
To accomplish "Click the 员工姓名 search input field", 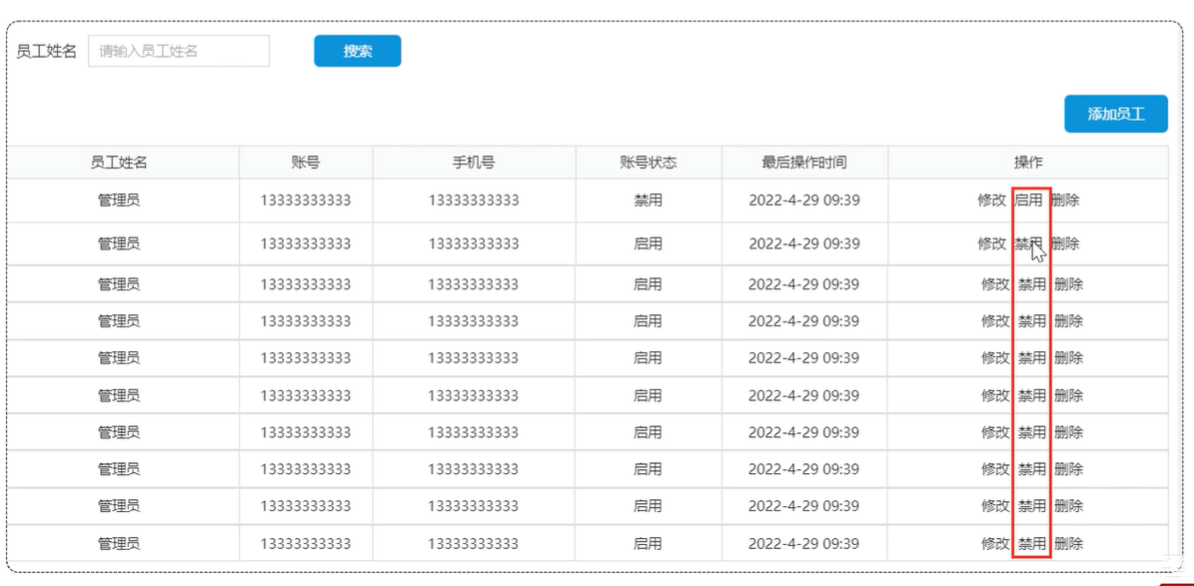I will (x=179, y=51).
